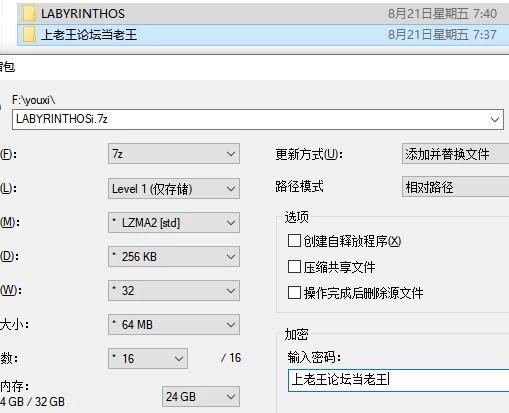Image resolution: width=509 pixels, height=413 pixels.
Task: Open the 添加并替换文件 update mode dropdown
Action: pyautogui.click(x=455, y=154)
